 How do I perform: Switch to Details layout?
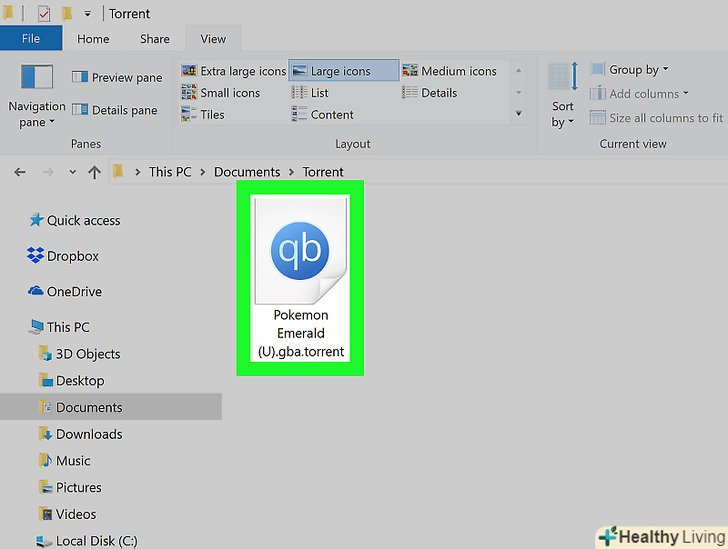pos(430,93)
